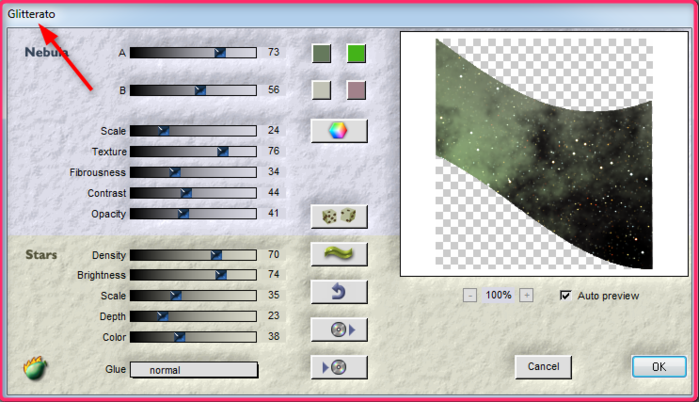The image size is (699, 402).
Task: Click the Nebula A value 73
Action: 274,52
